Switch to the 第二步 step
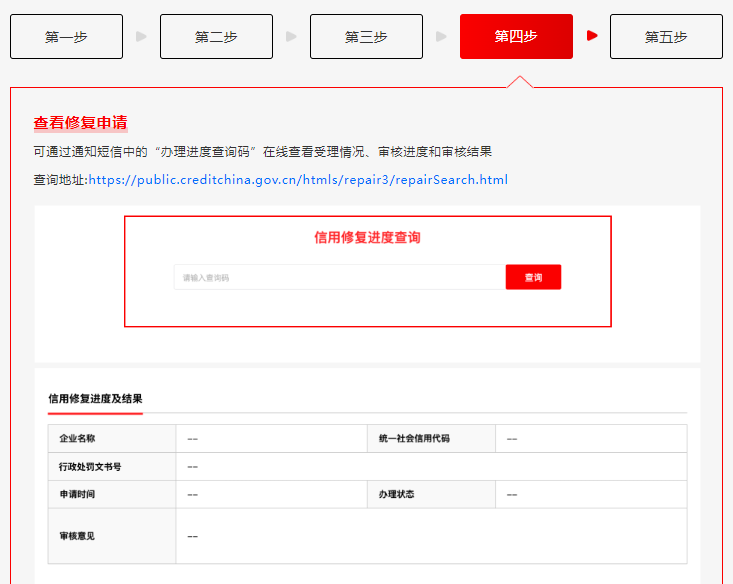Screen dimensions: 733x584 tap(216, 37)
